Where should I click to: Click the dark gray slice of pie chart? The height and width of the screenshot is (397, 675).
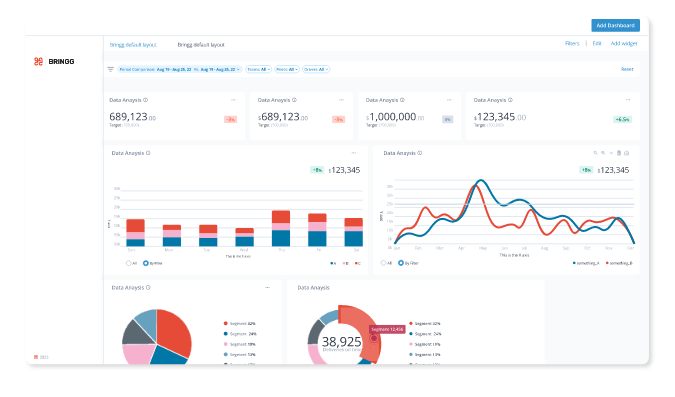pos(134,334)
